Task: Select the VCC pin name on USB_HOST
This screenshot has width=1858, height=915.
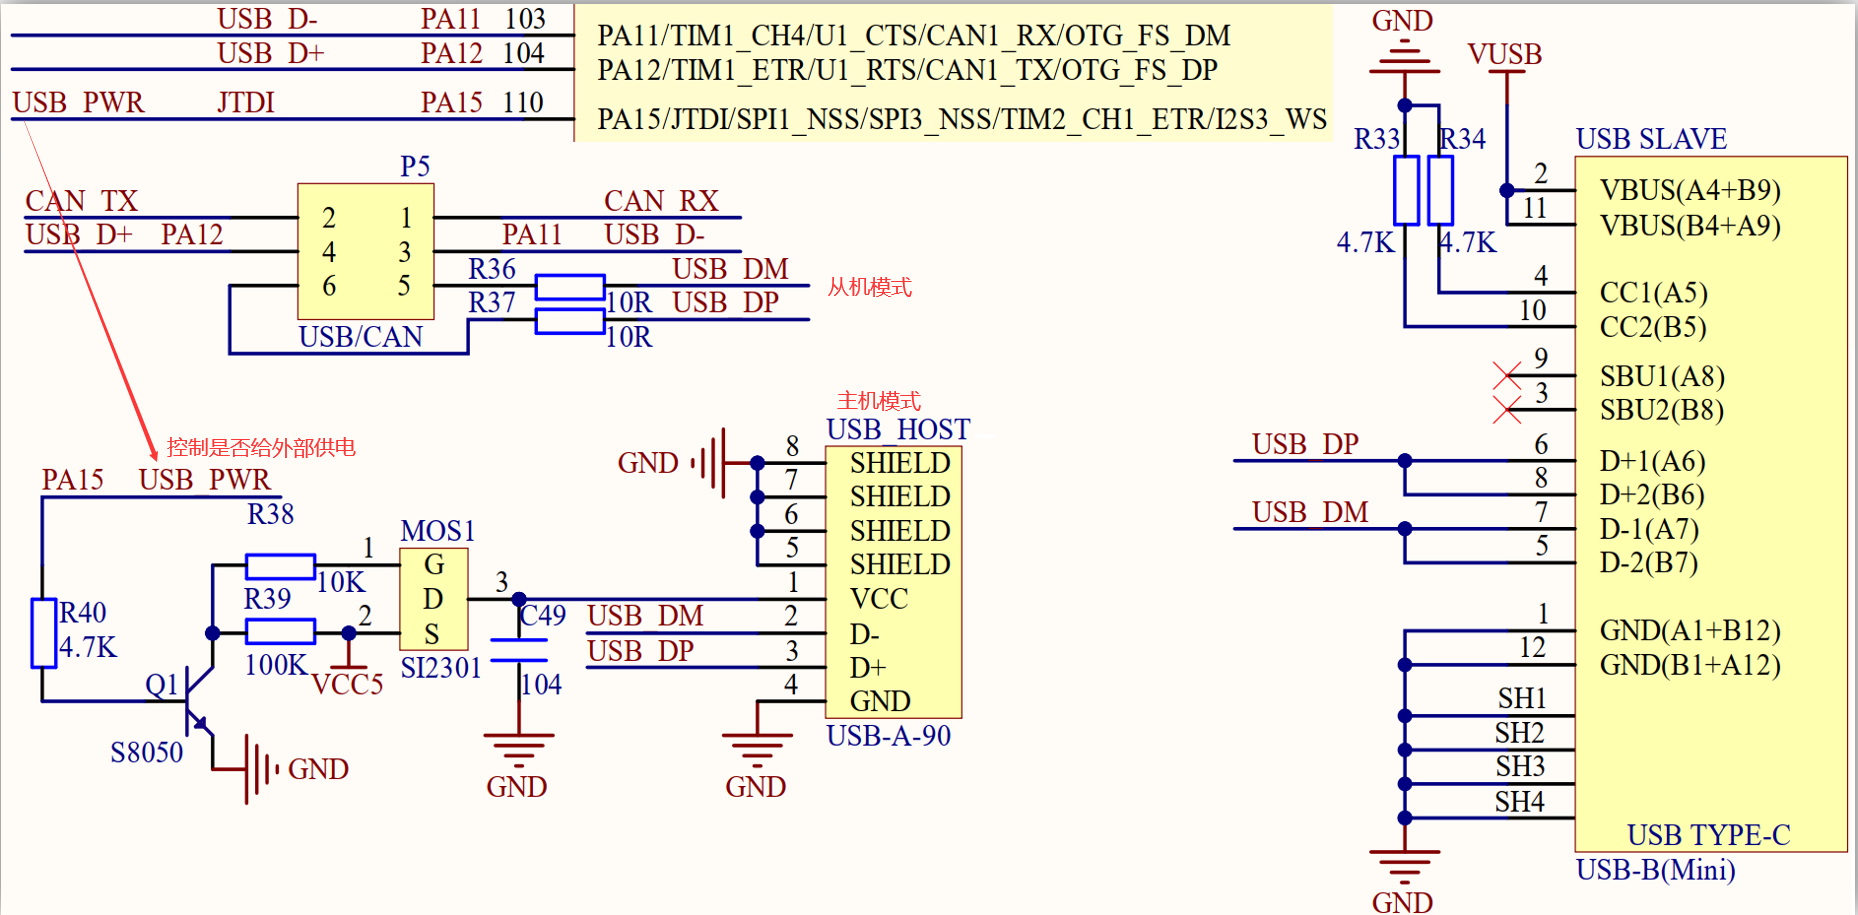Action: click(x=879, y=599)
